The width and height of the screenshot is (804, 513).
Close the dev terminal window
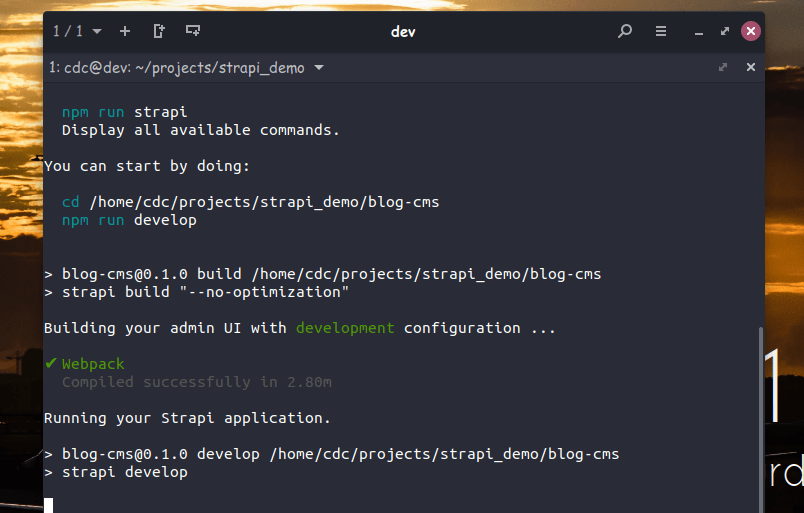coord(751,31)
